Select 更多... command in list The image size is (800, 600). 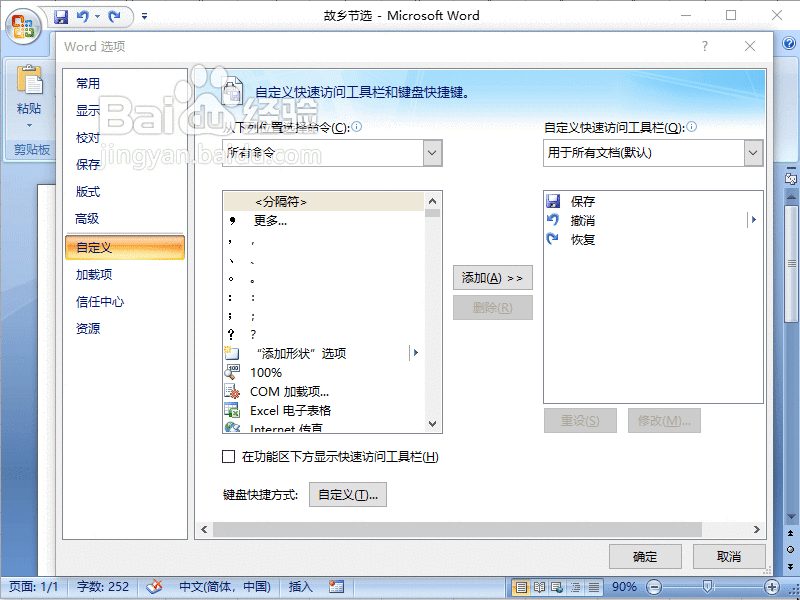323,221
